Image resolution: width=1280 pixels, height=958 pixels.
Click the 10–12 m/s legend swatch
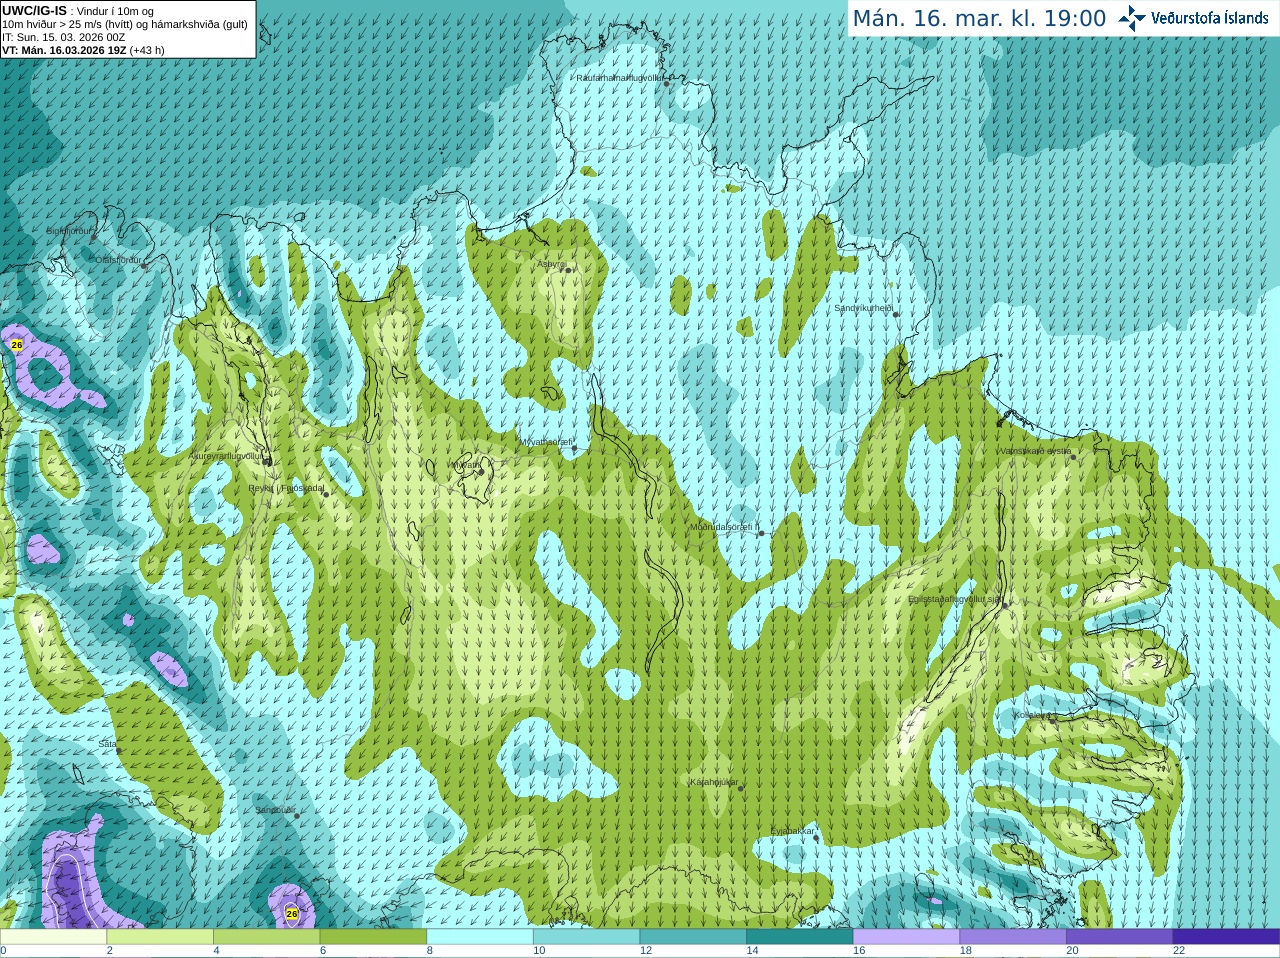[x=587, y=937]
